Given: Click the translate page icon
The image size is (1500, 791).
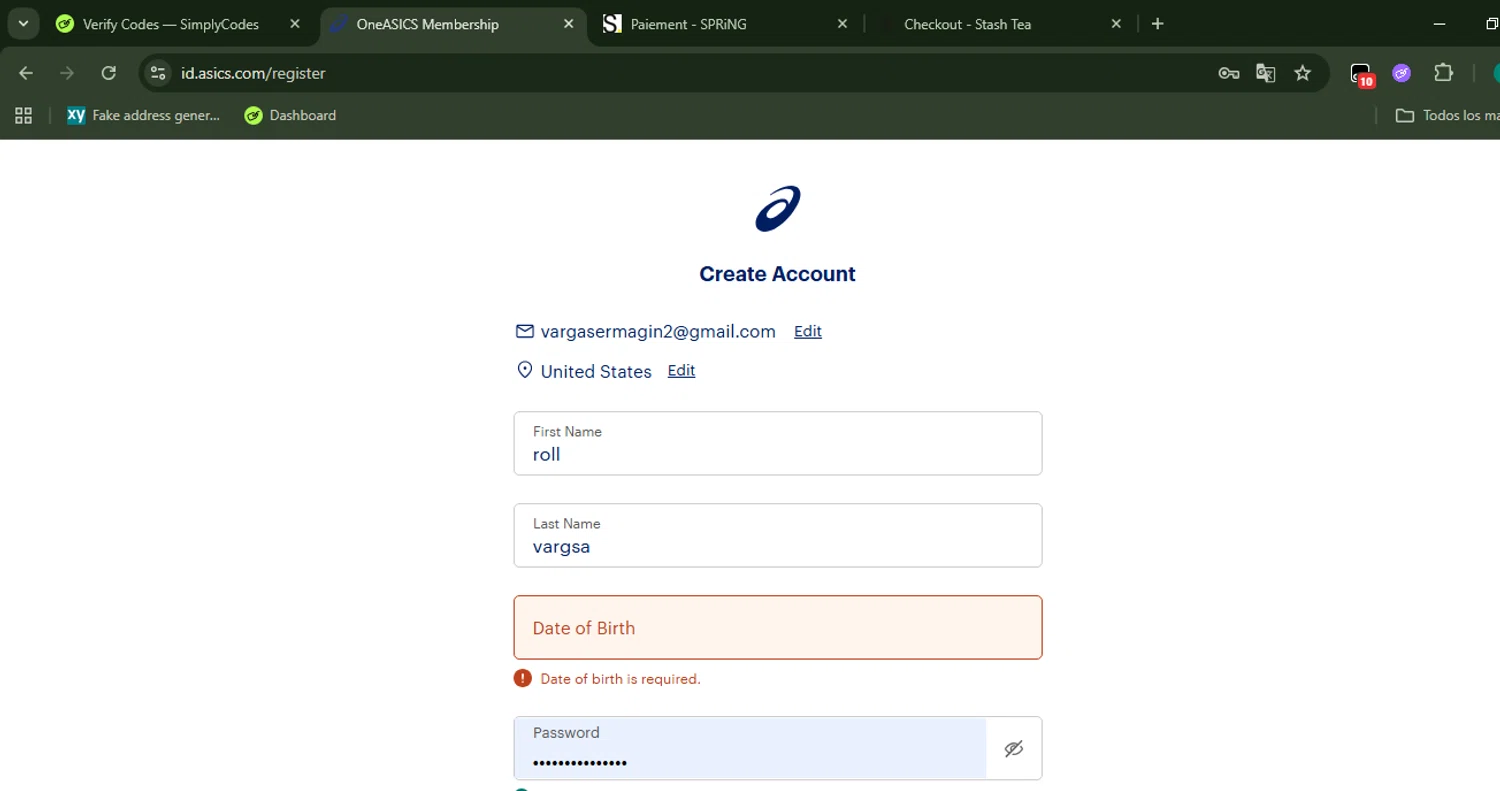Looking at the screenshot, I should [1266, 73].
